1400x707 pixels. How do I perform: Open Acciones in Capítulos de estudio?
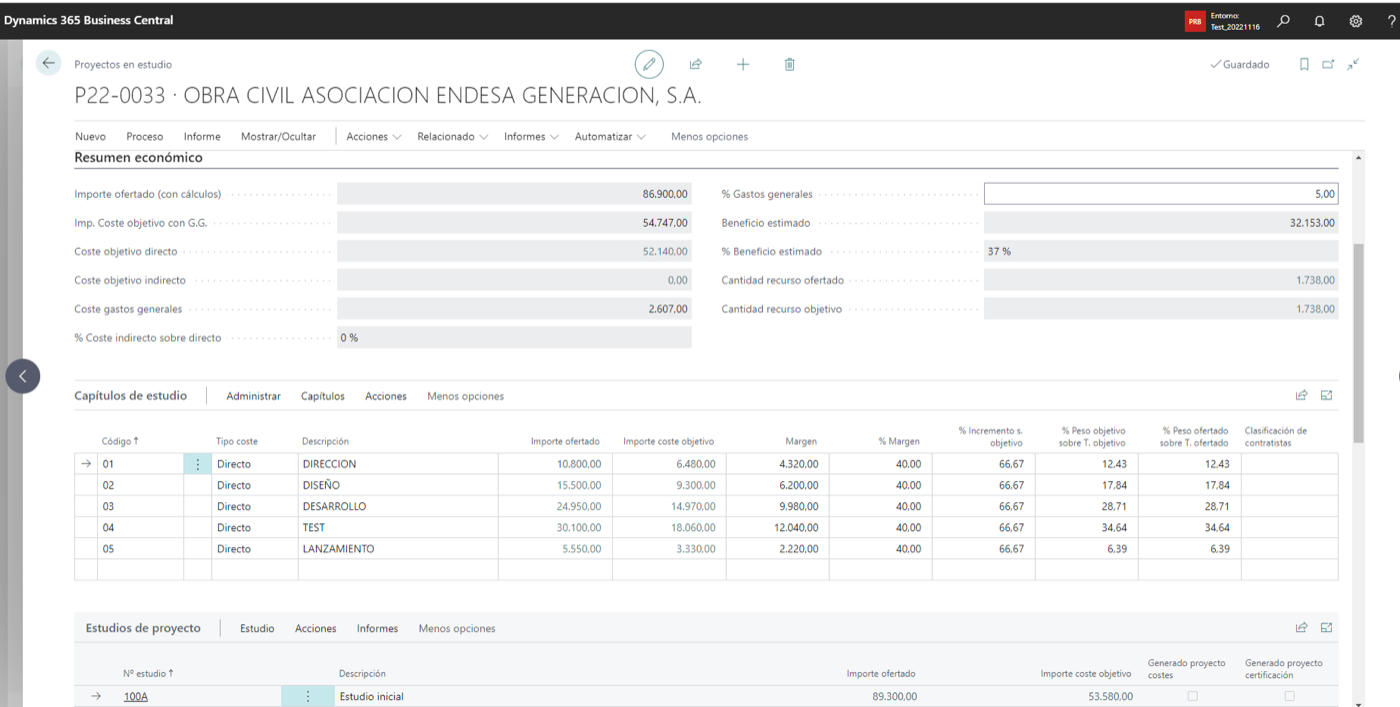click(x=386, y=396)
